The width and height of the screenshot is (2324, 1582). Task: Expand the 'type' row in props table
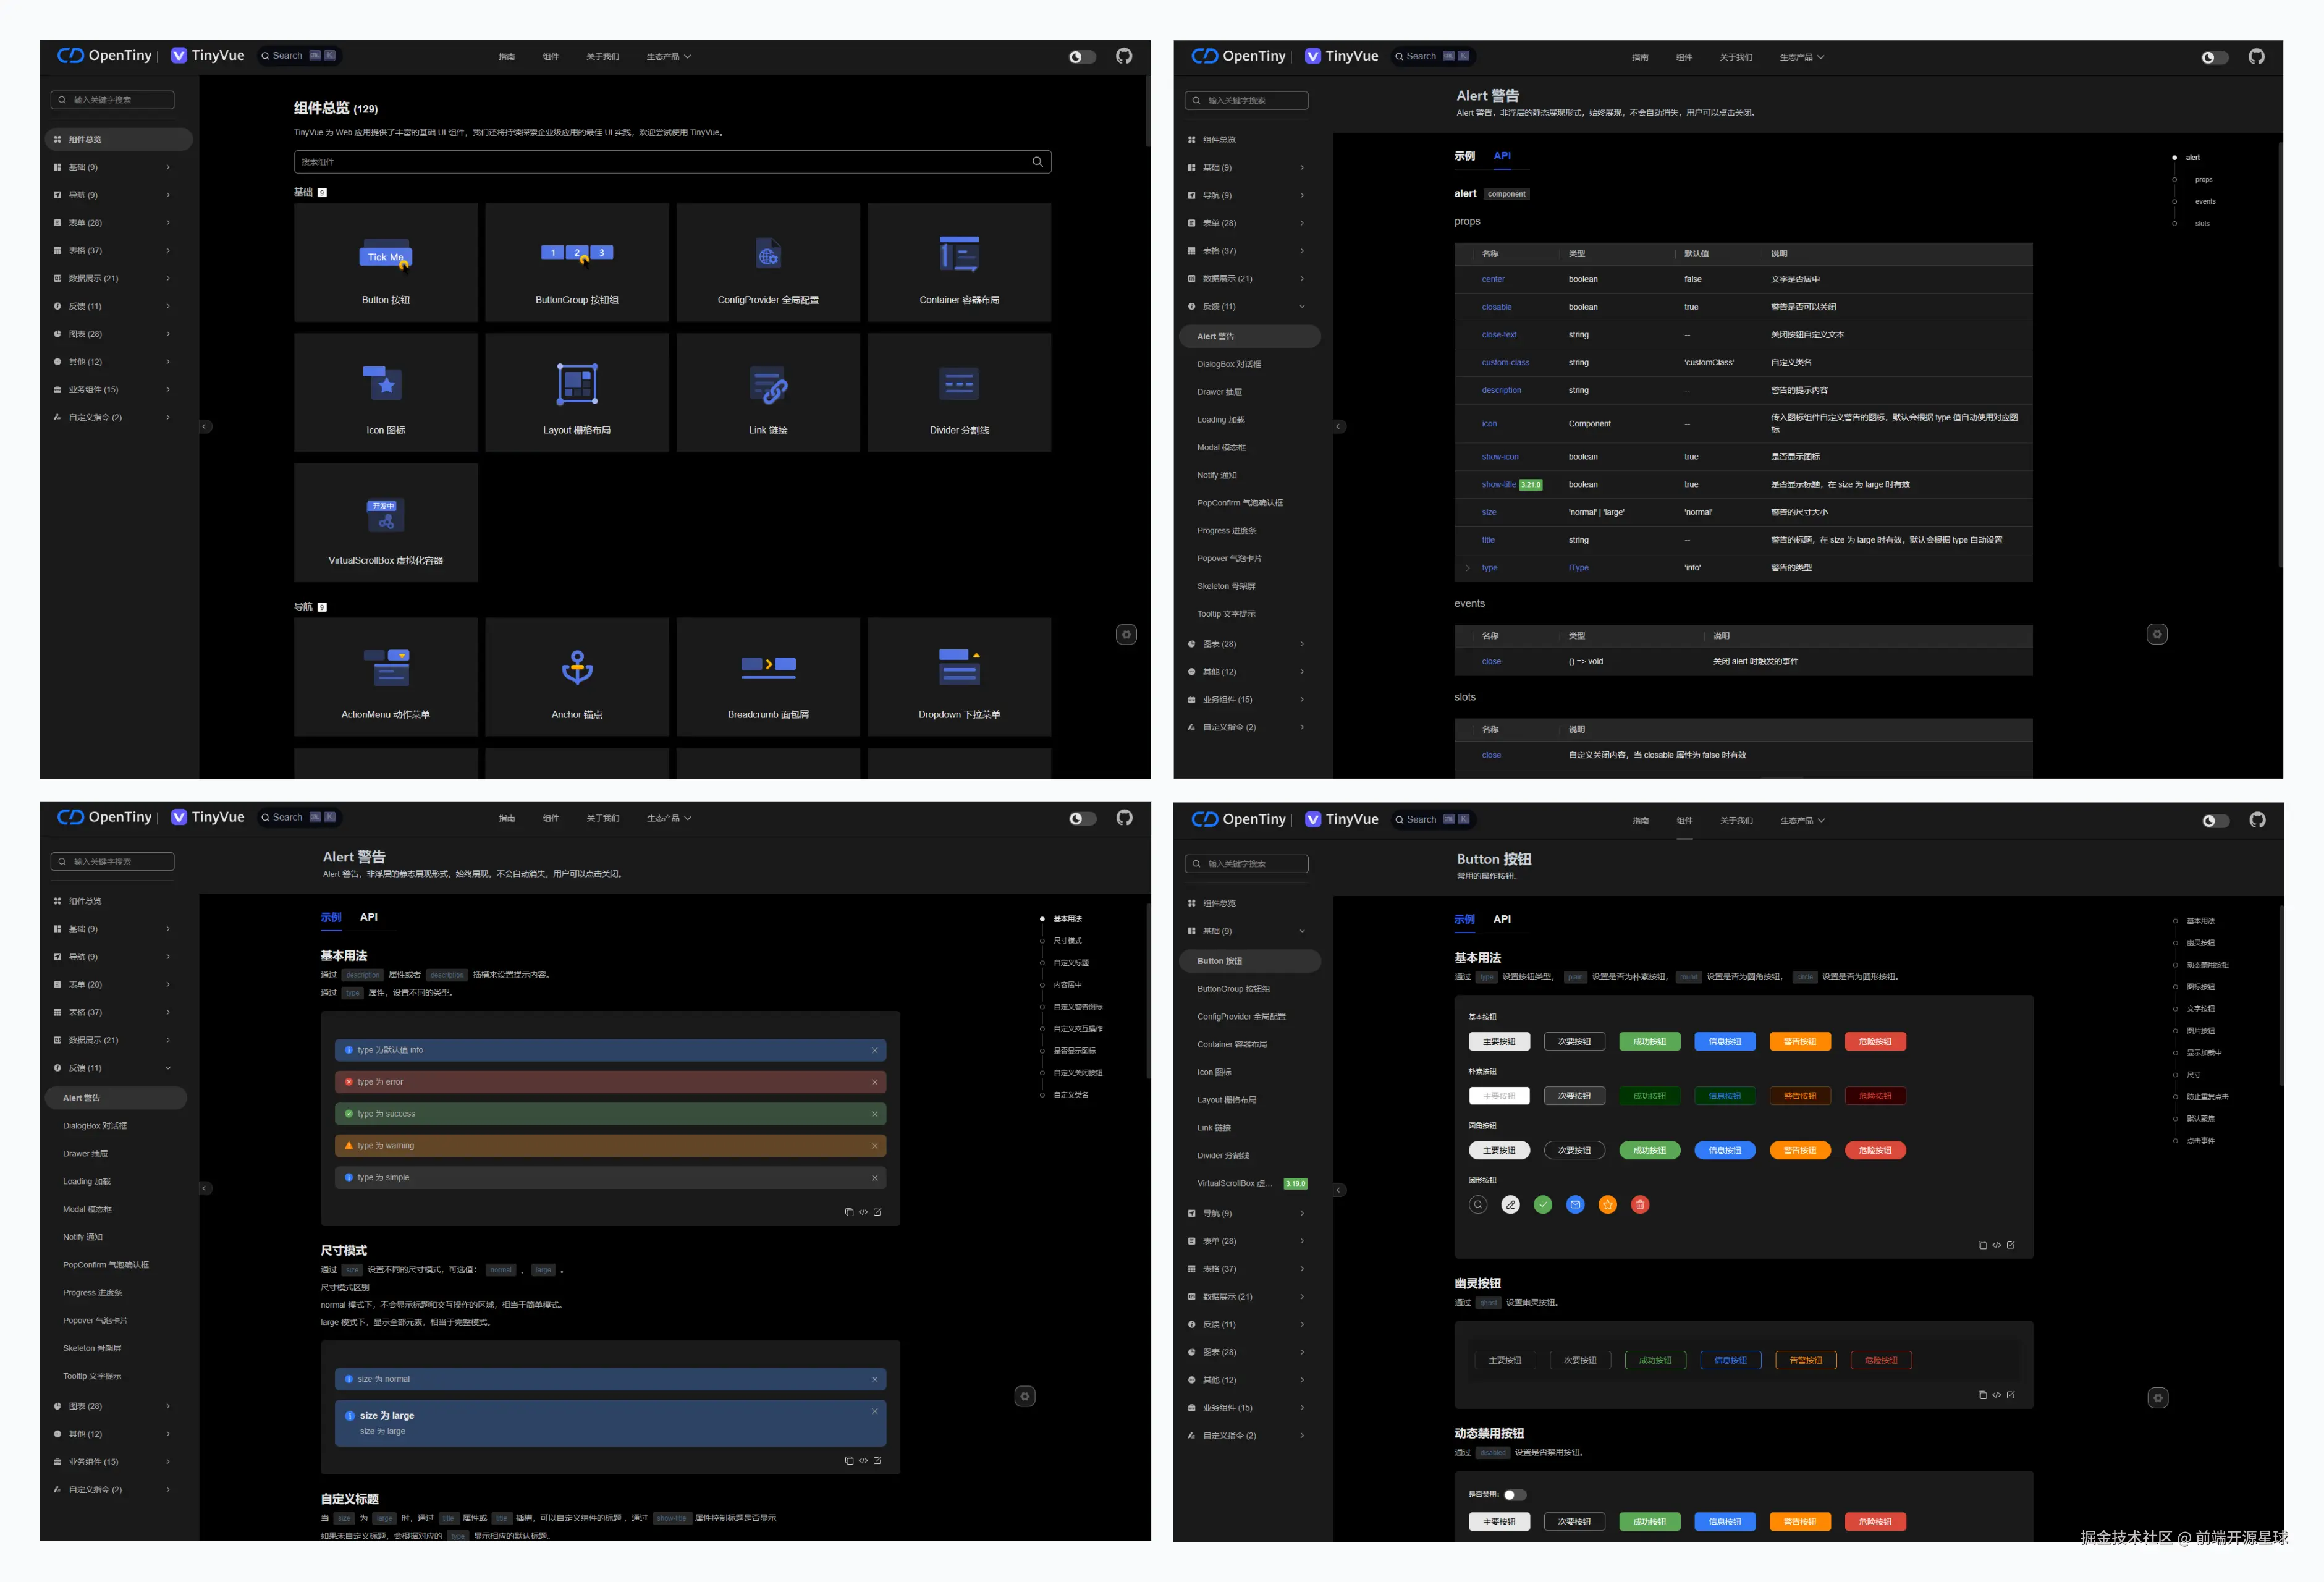coord(1467,568)
